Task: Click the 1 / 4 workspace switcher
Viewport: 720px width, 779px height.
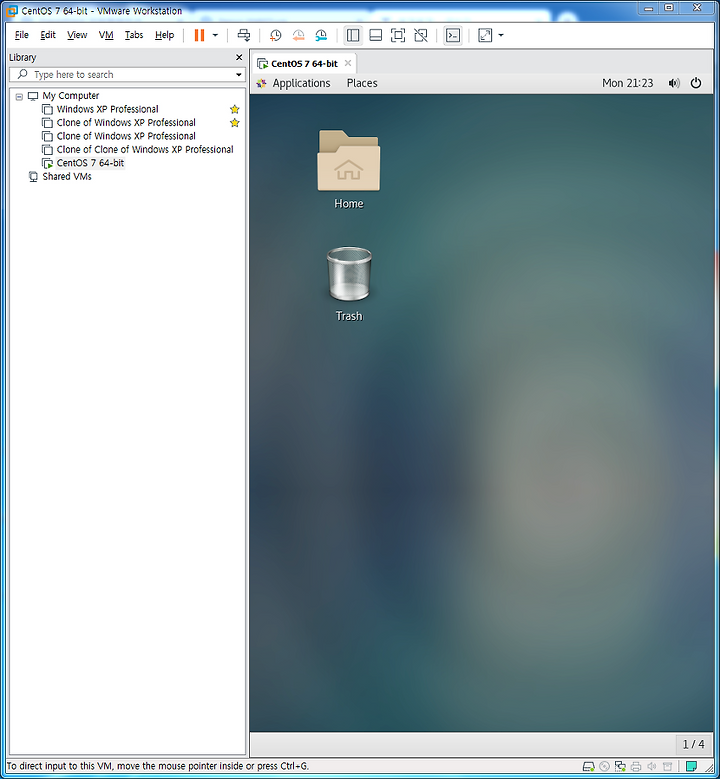Action: [693, 744]
